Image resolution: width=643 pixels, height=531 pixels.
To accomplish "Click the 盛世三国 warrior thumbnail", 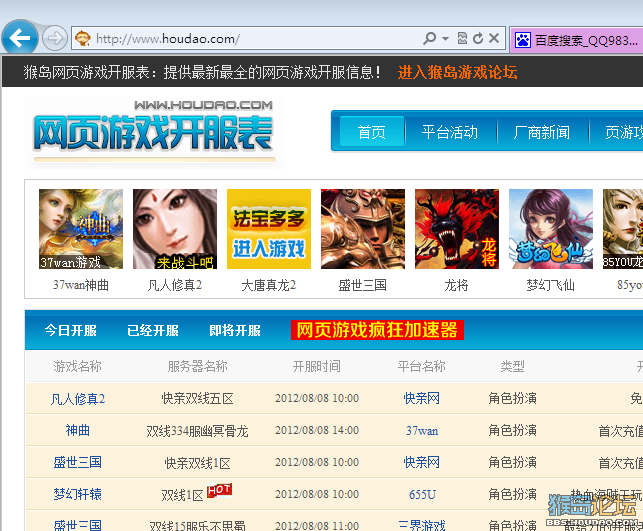I will coord(363,229).
